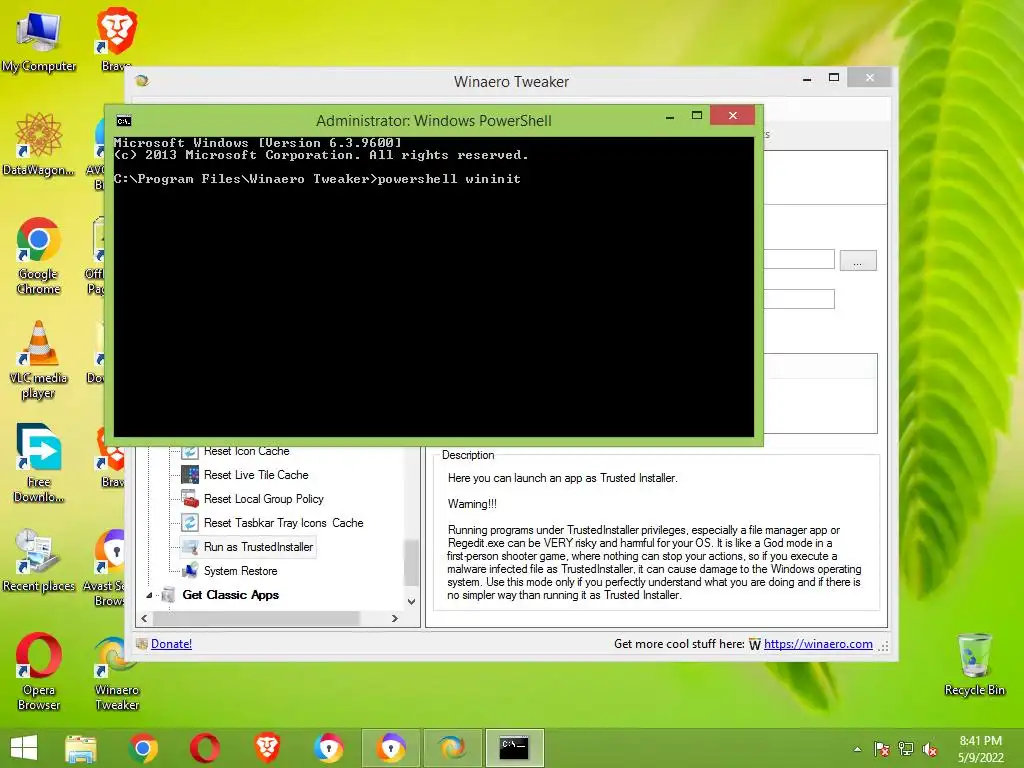Click tree scroll down arrow
Image resolution: width=1024 pixels, height=768 pixels.
click(x=411, y=602)
